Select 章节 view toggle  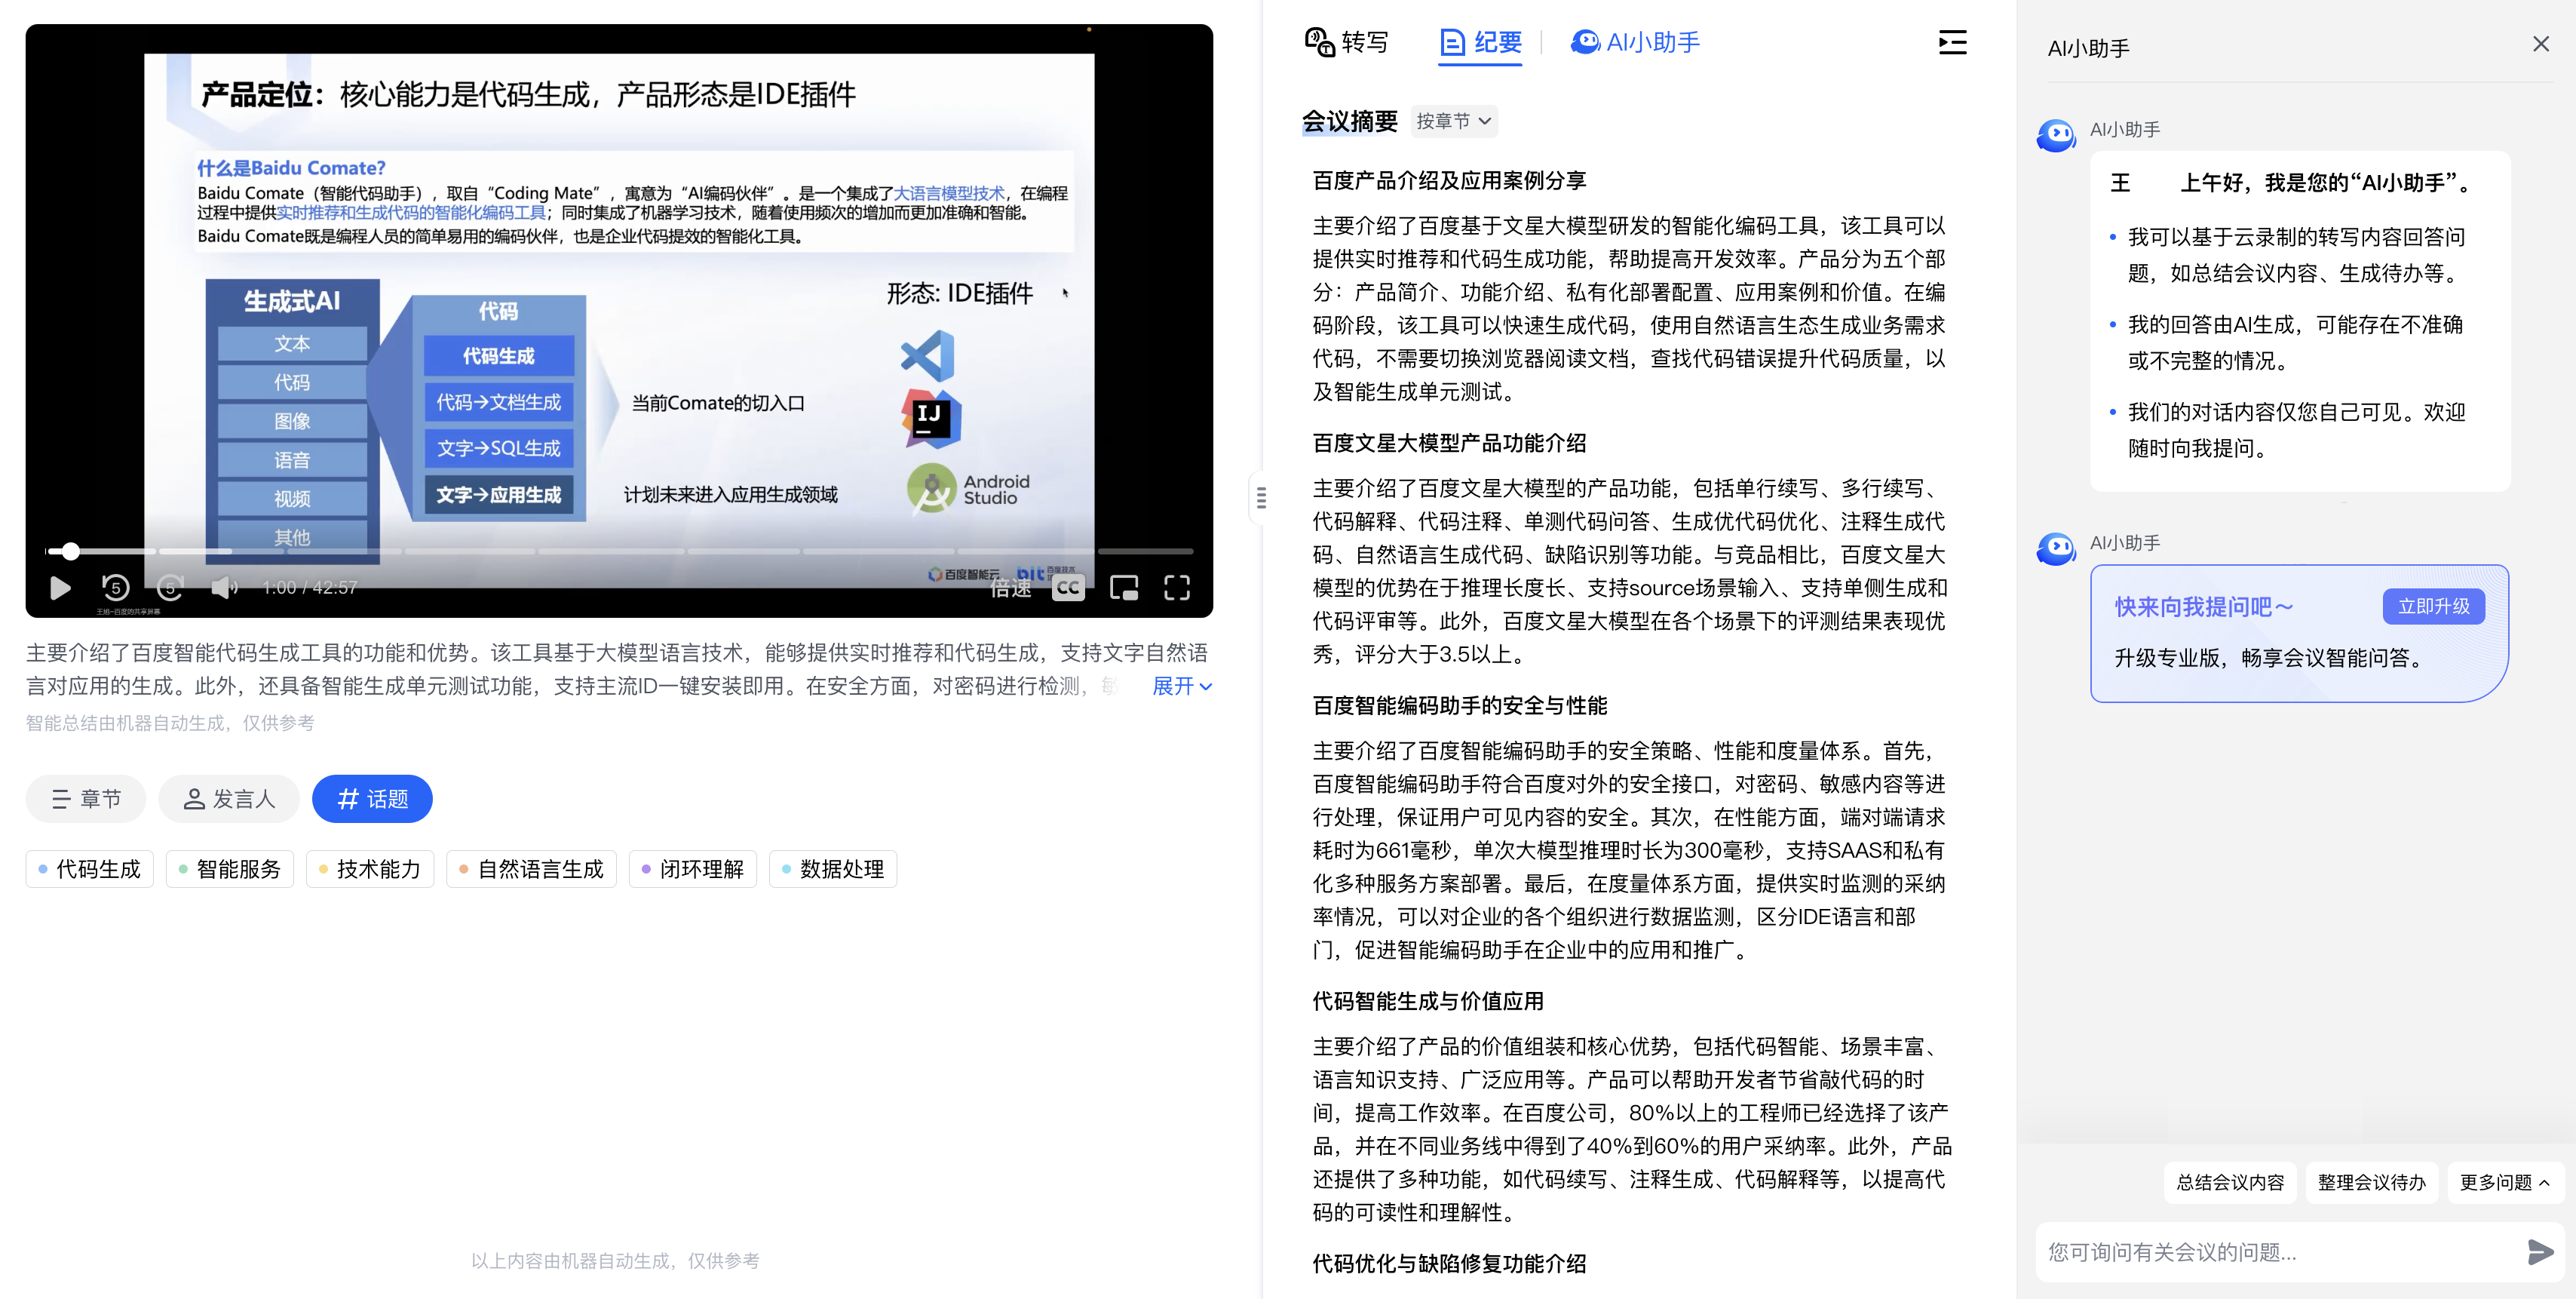(86, 799)
